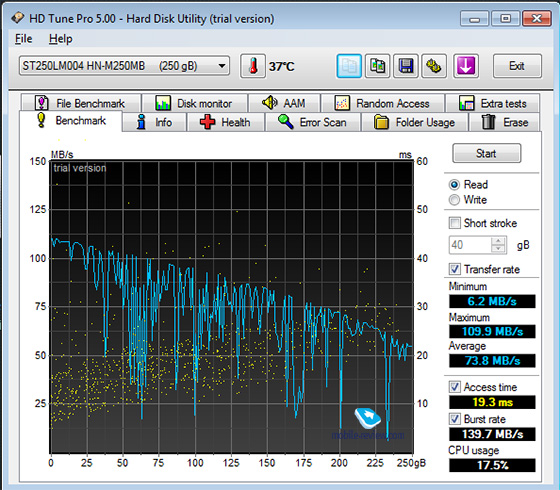Viewport: 560px width, 490px height.
Task: Click the copy info to clipboard icon
Action: pyautogui.click(x=349, y=66)
